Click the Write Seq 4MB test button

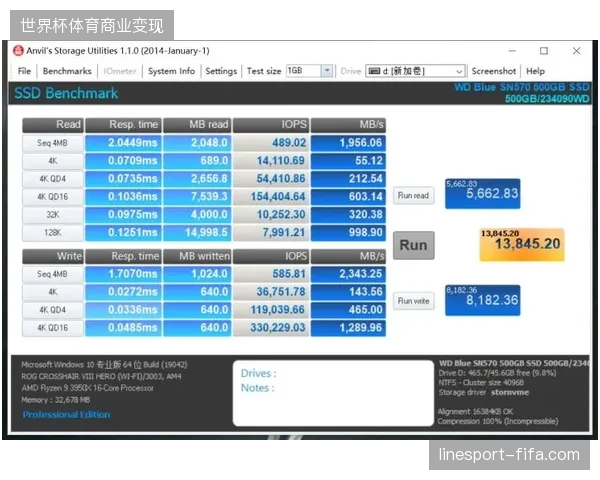(52, 274)
